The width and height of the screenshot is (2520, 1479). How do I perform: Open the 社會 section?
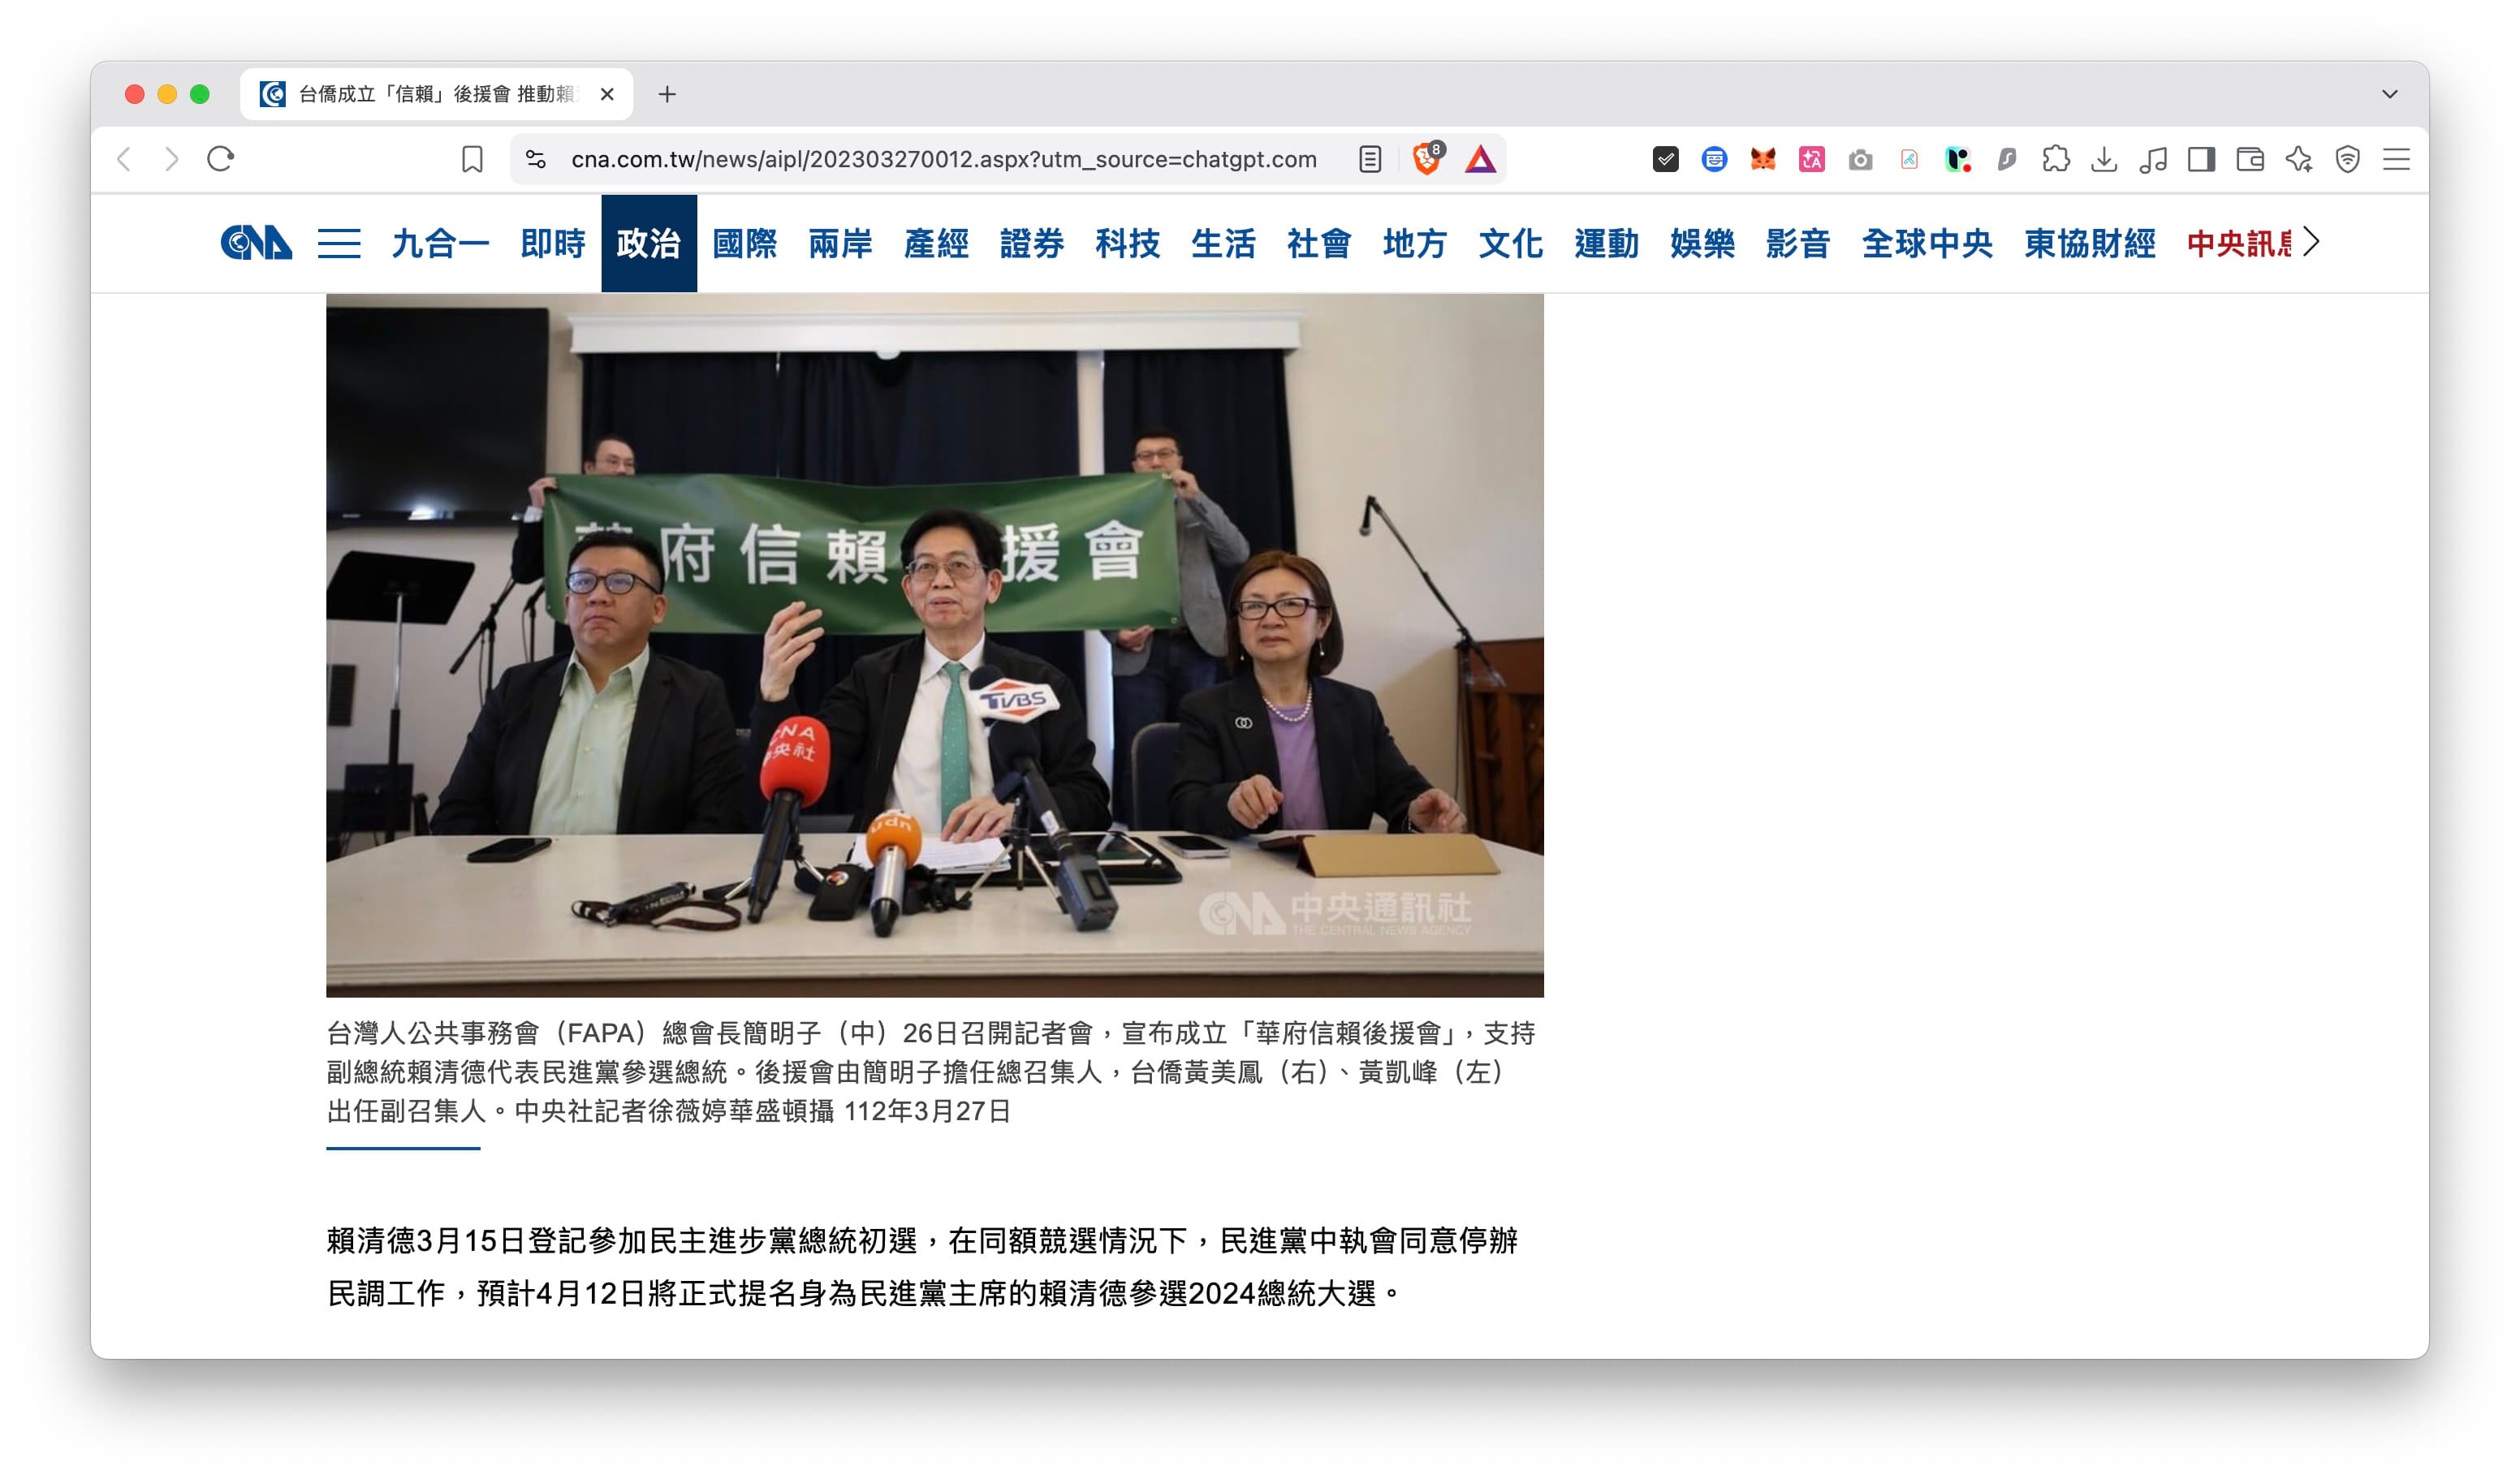(x=1319, y=243)
